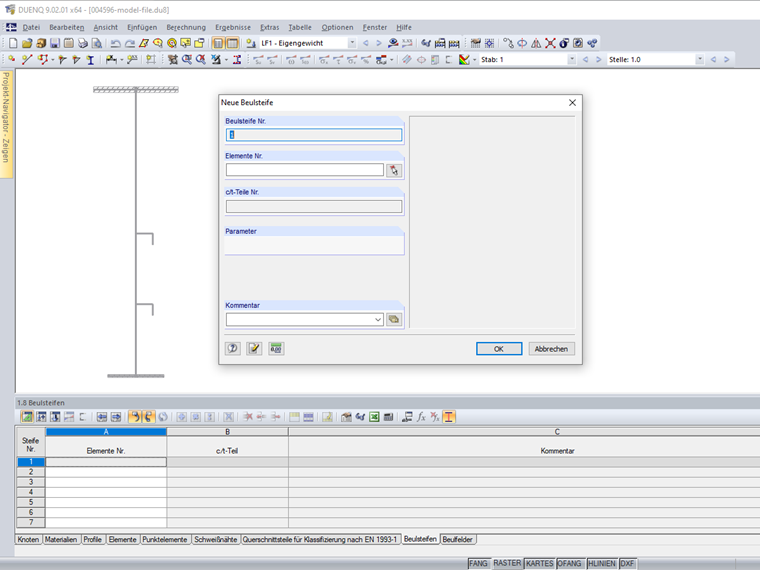
Task: Toggle DXF in status bar
Action: coord(627,563)
